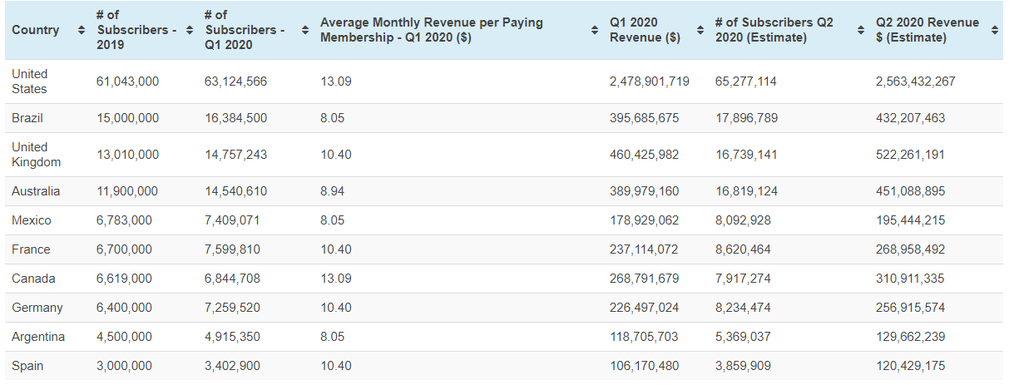Sort by Average Monthly Revenue arrow icon

point(594,30)
